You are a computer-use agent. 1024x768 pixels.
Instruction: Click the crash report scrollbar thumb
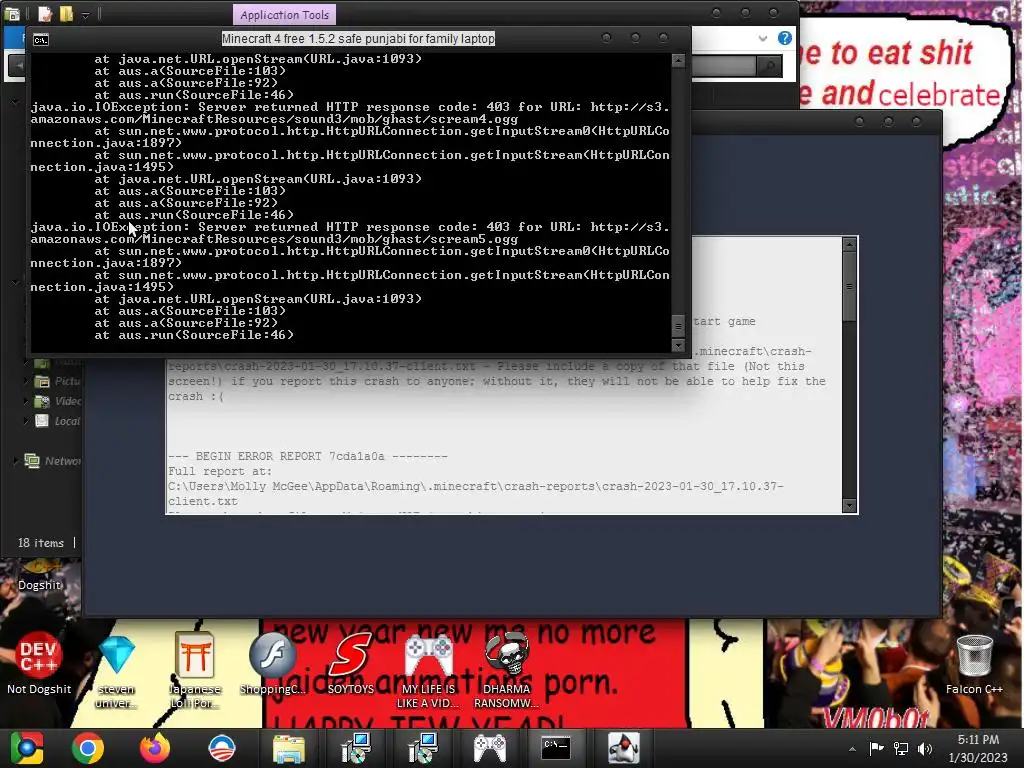coord(849,286)
